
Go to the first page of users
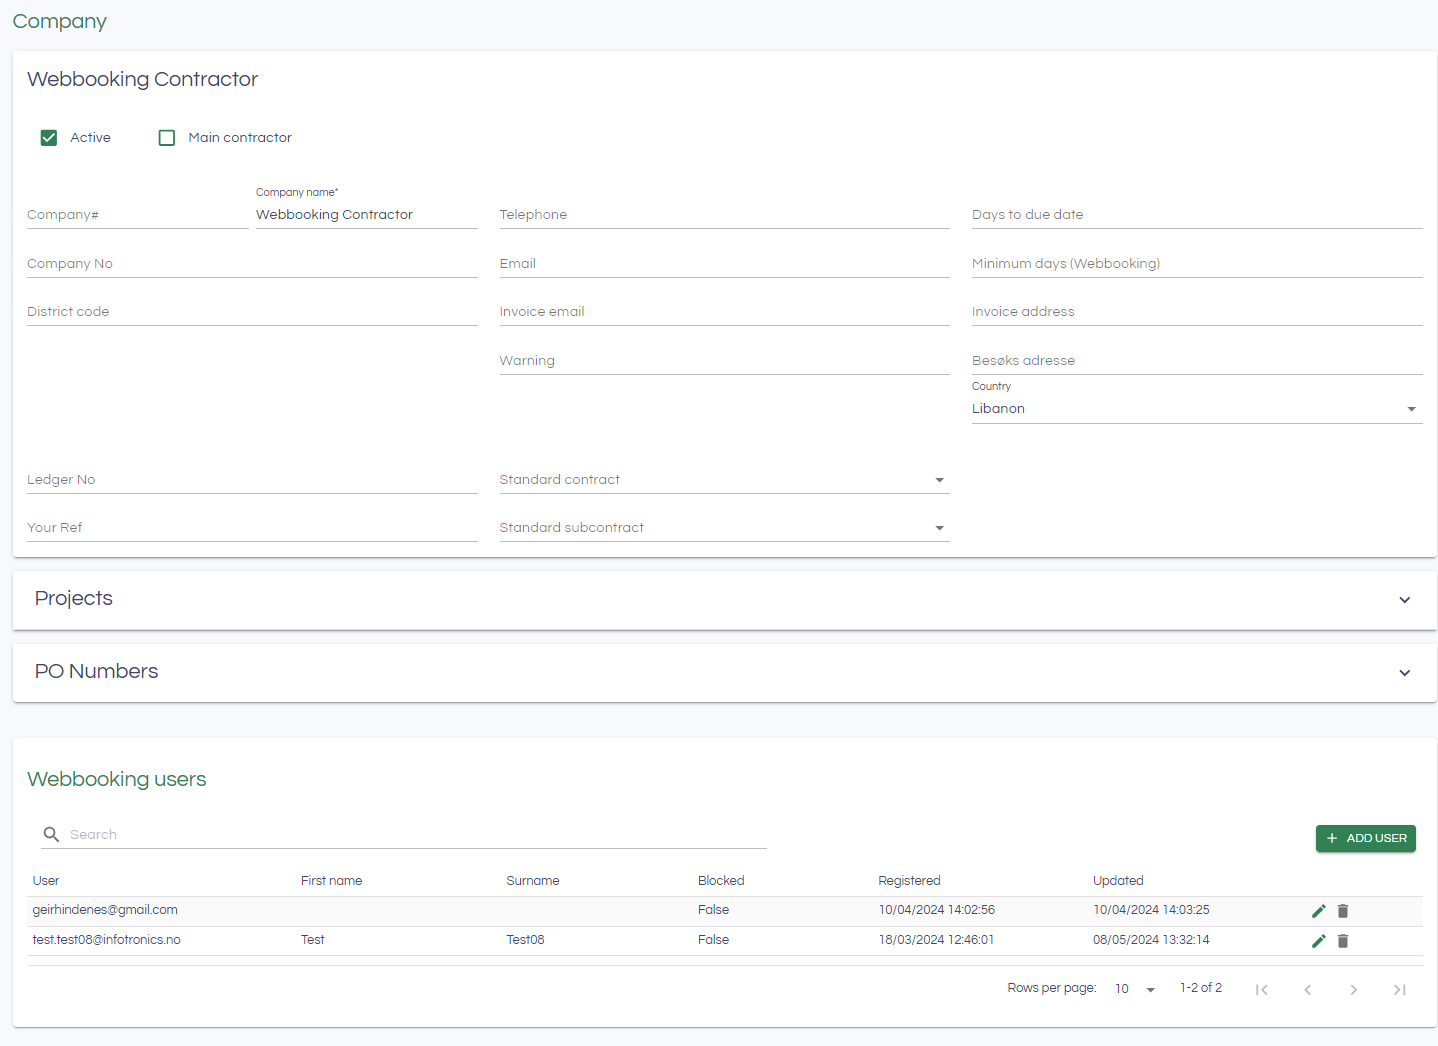tap(1261, 989)
